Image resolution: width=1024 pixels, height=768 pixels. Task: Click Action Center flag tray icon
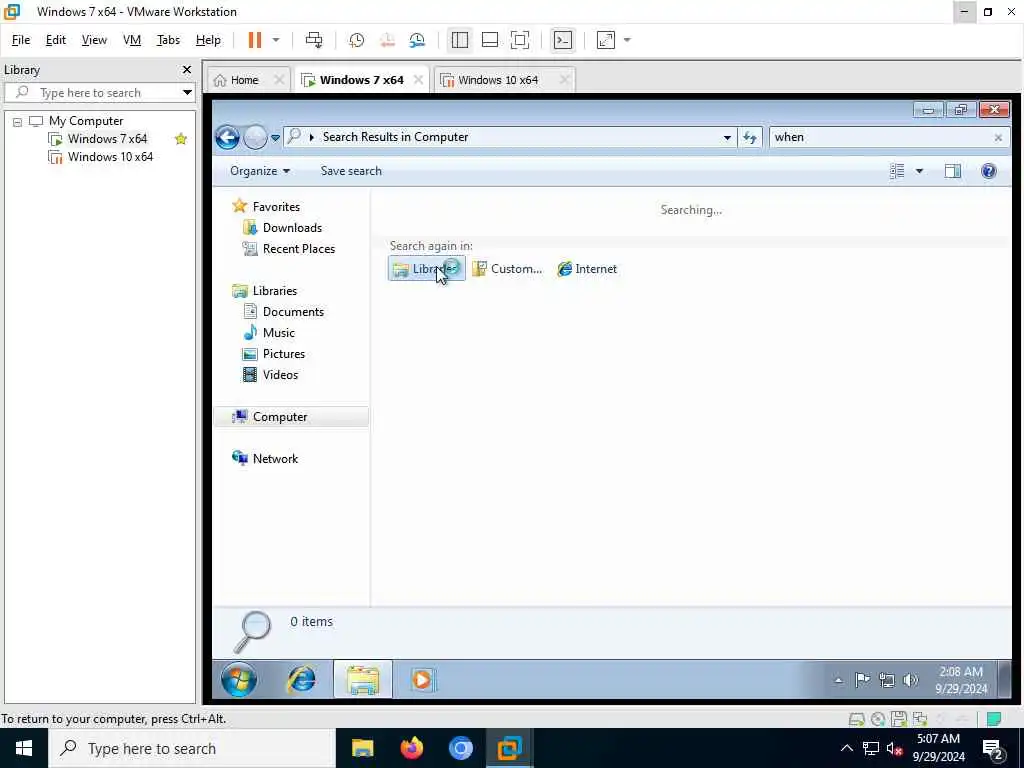point(862,680)
